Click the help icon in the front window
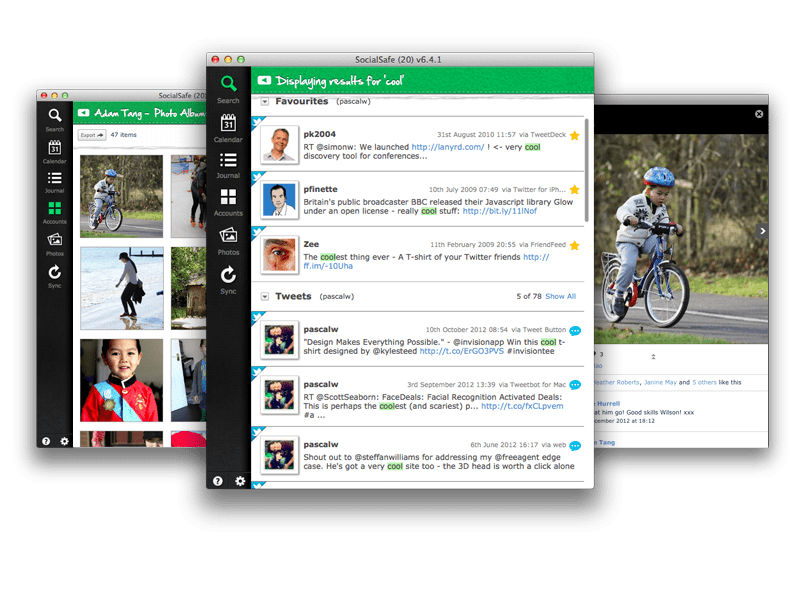Screen dimensions: 800x600 pyautogui.click(x=218, y=481)
